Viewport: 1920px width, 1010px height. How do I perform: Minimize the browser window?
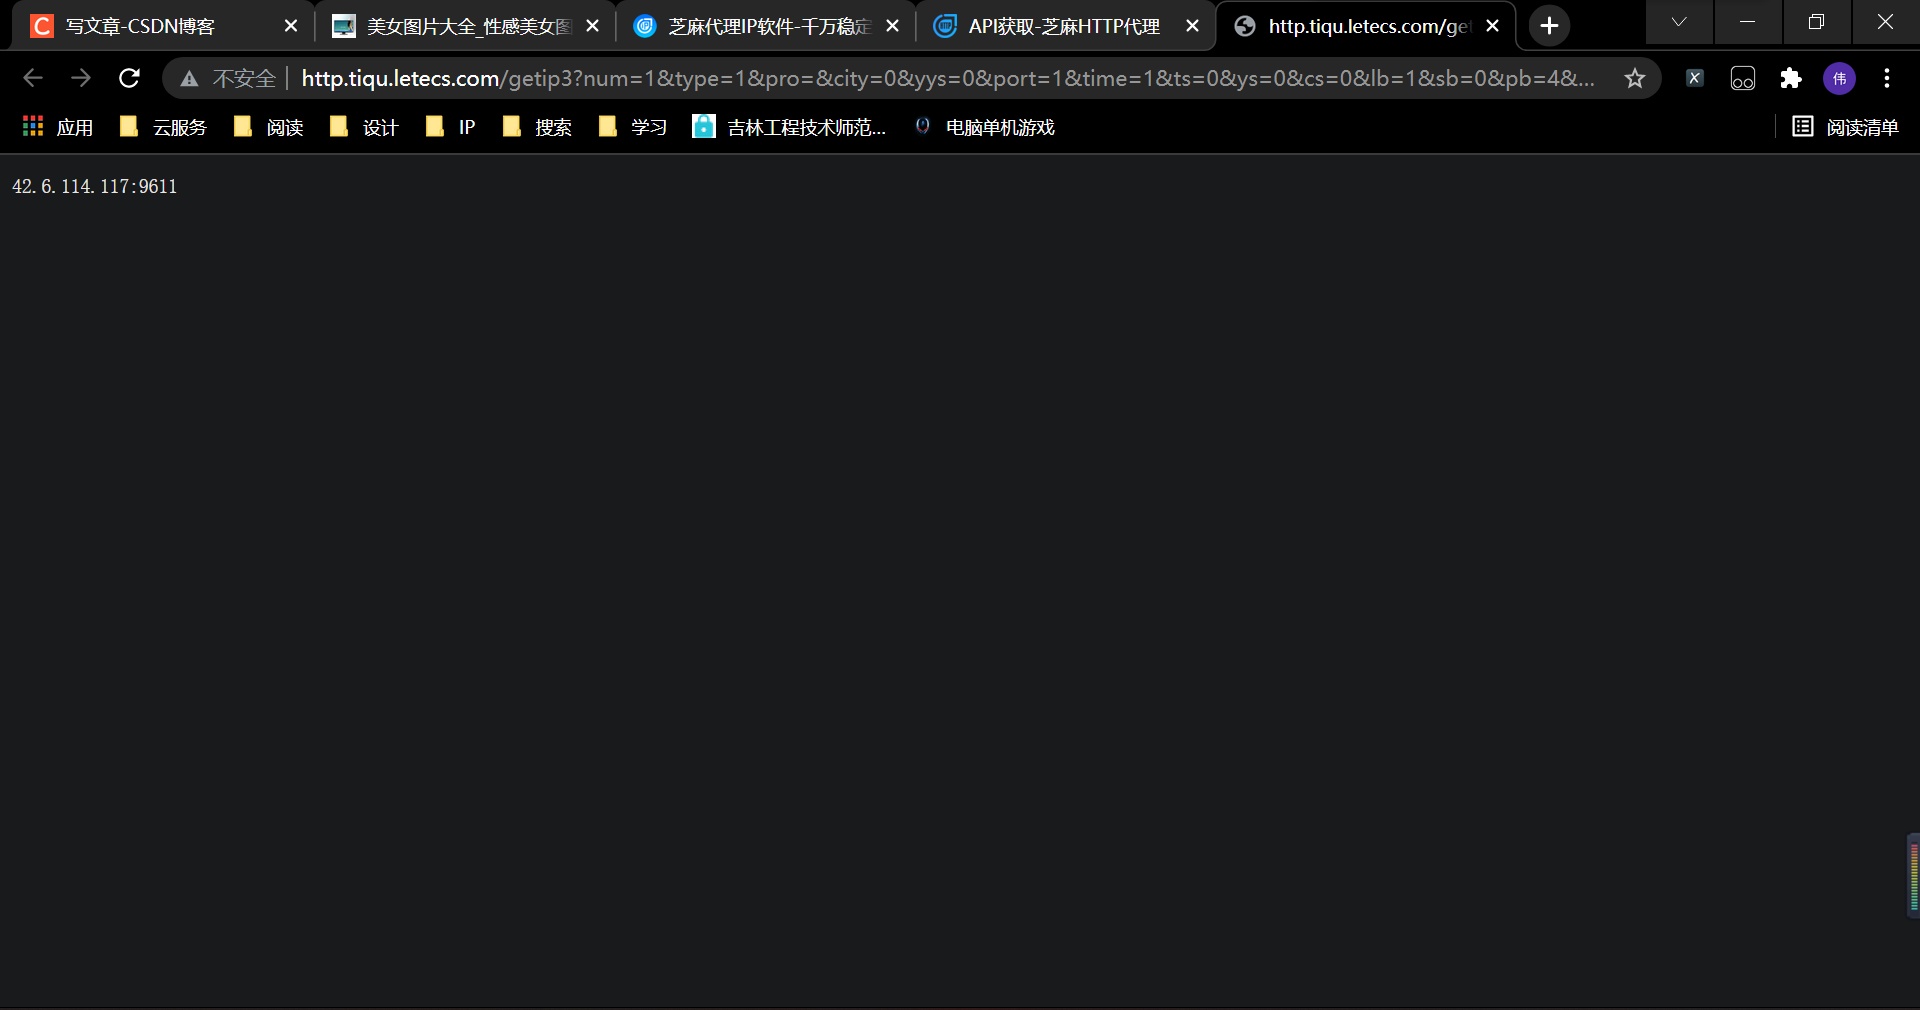click(x=1747, y=22)
